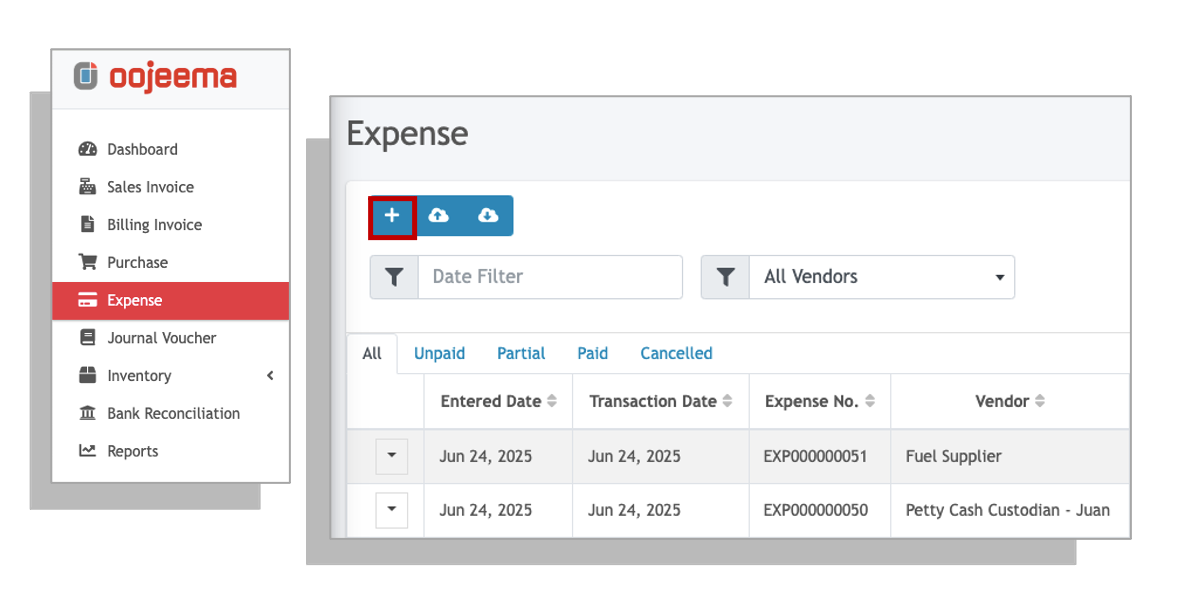Click Transaction Date of EXP000000050 row
Image resolution: width=1183 pixels, height=608 pixels.
(634, 510)
